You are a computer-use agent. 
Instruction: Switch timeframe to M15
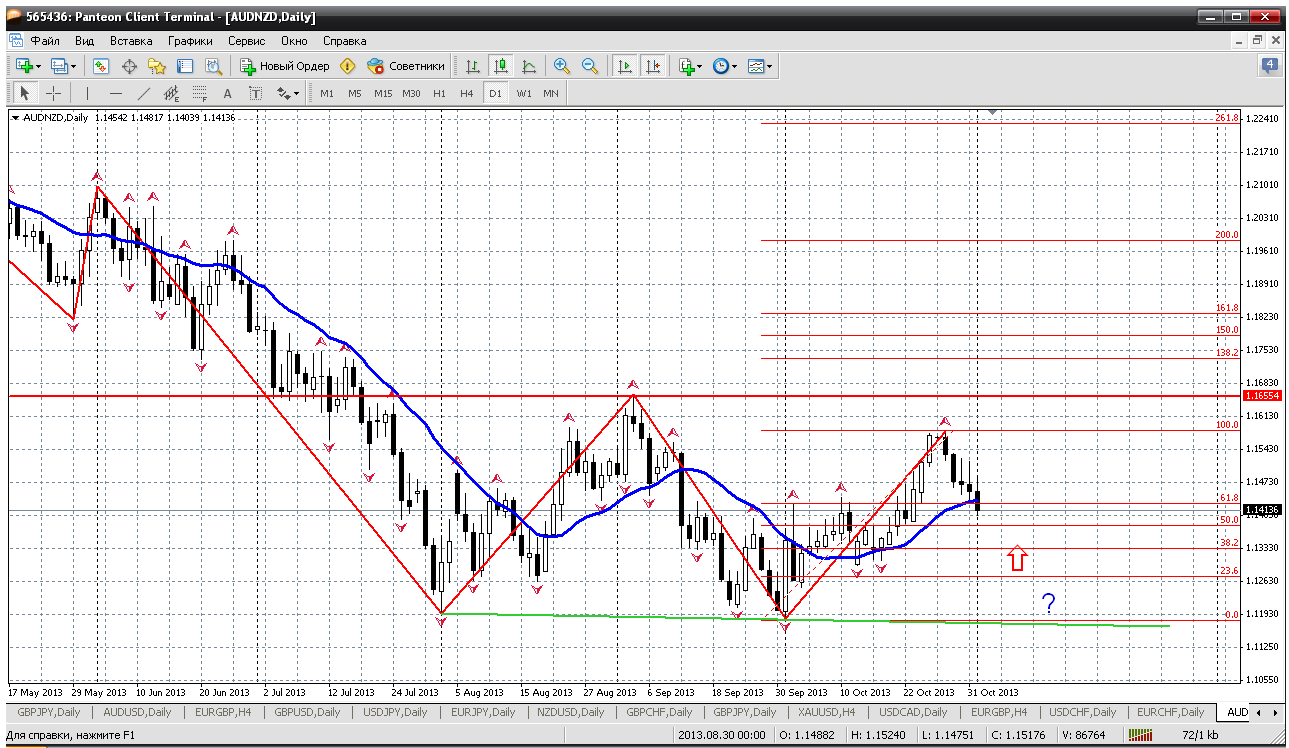(383, 93)
